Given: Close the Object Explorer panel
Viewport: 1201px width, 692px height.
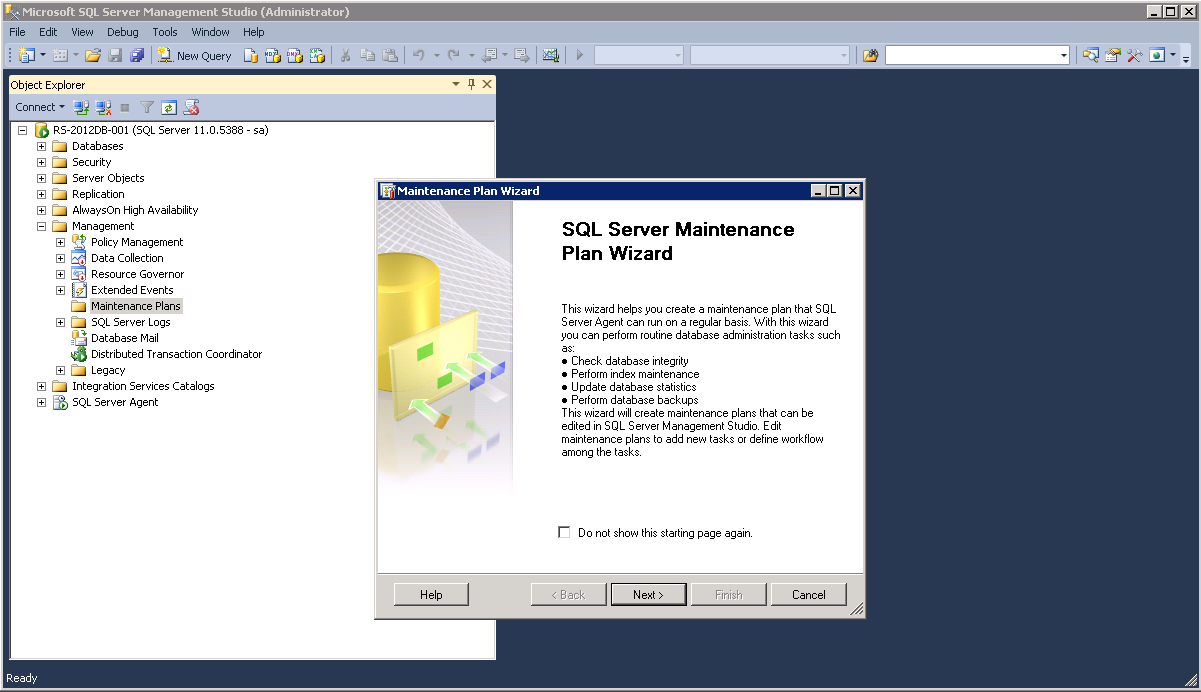Looking at the screenshot, I should (x=487, y=85).
